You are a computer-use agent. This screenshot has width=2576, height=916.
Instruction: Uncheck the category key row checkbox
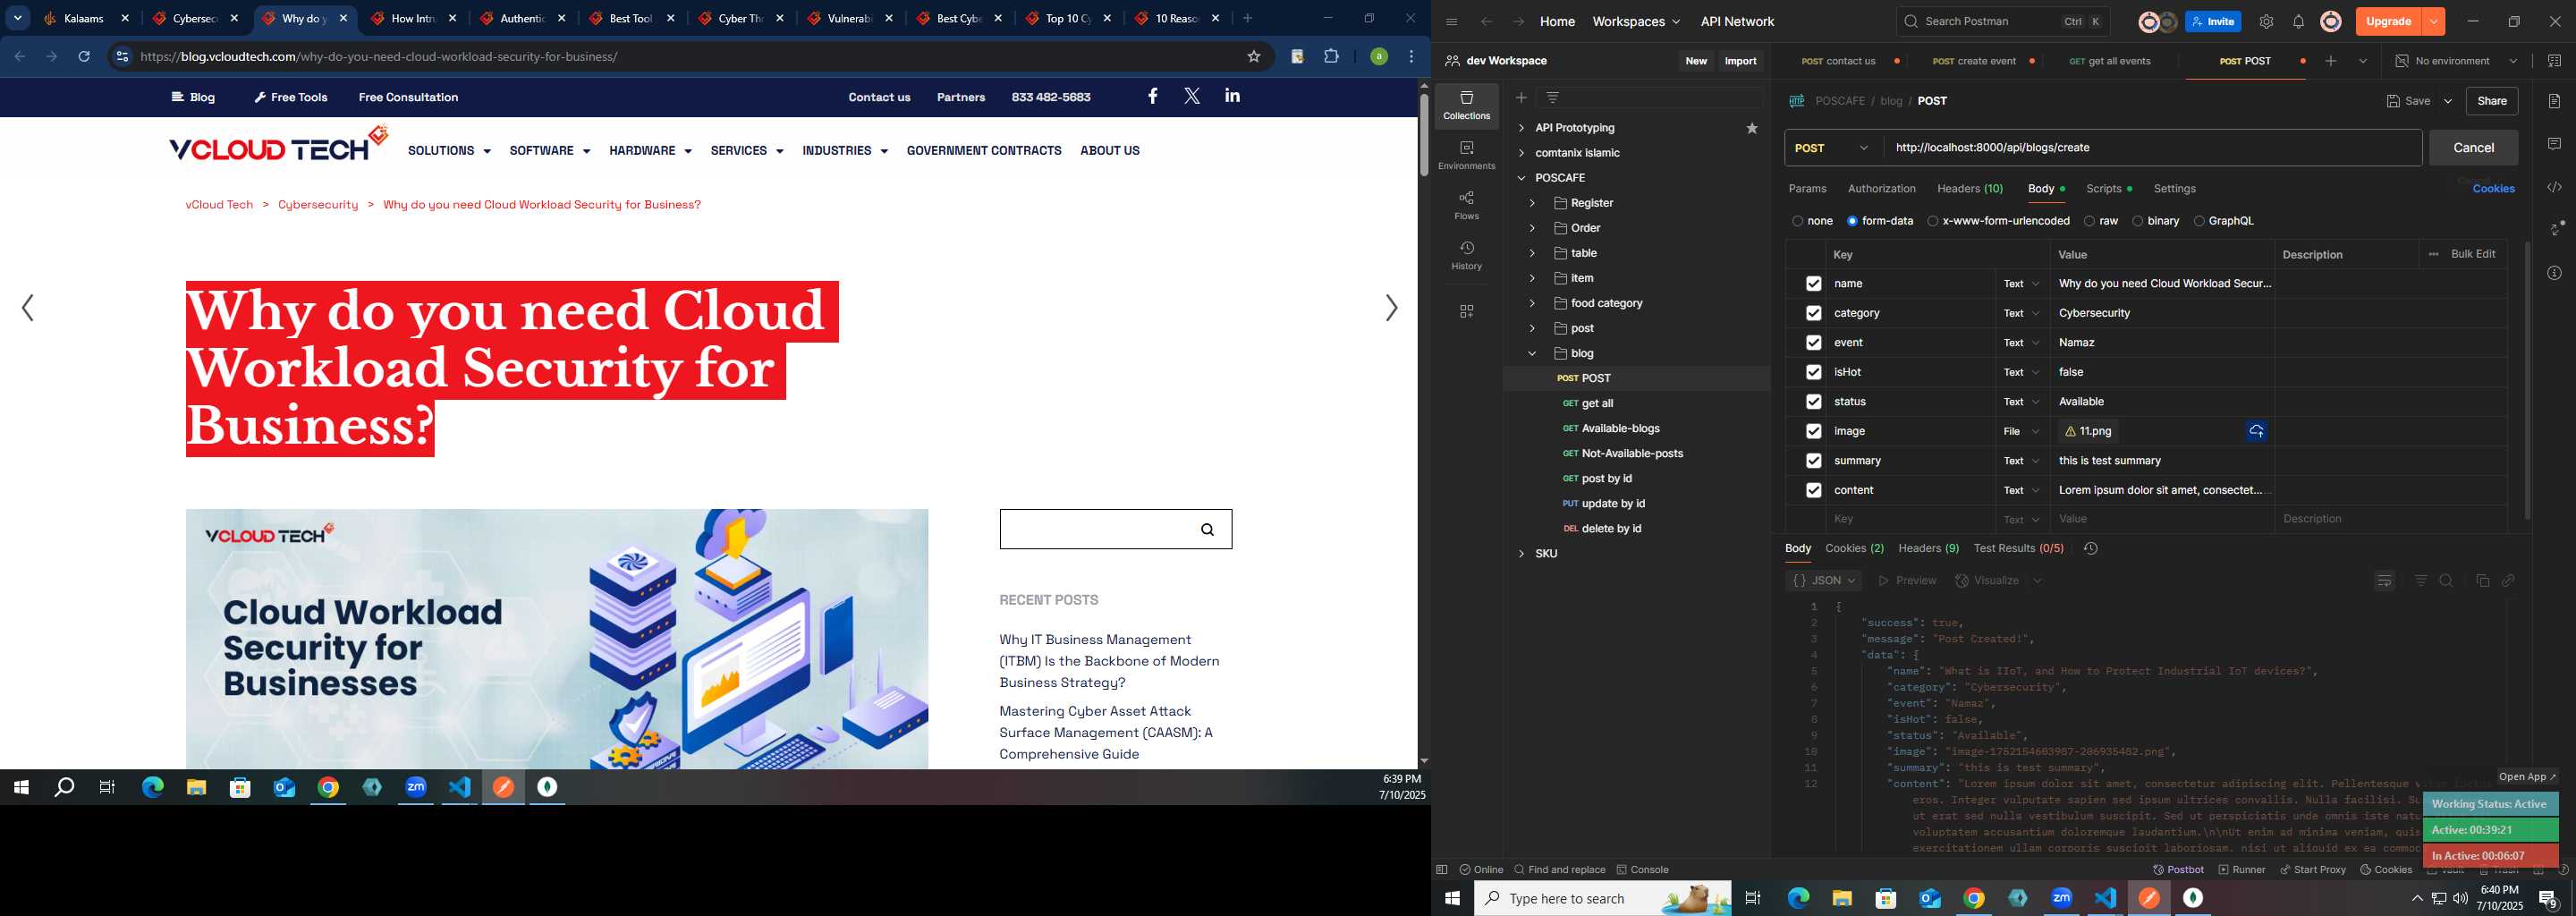[1813, 313]
